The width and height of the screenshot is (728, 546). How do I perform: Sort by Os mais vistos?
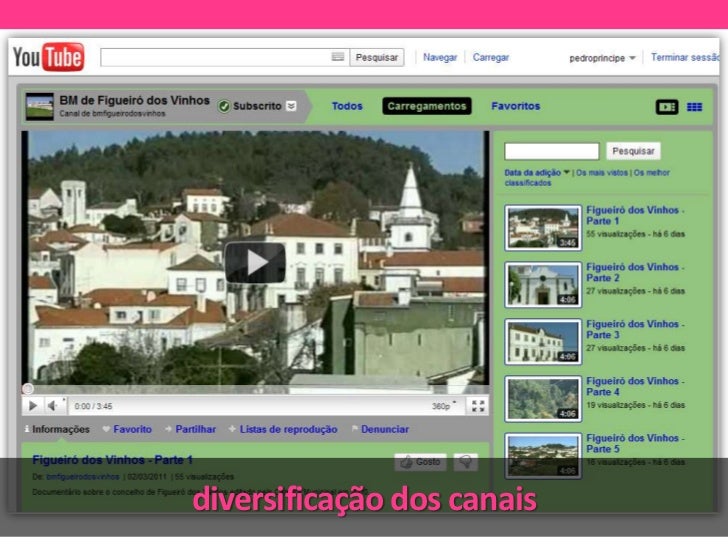pos(602,172)
